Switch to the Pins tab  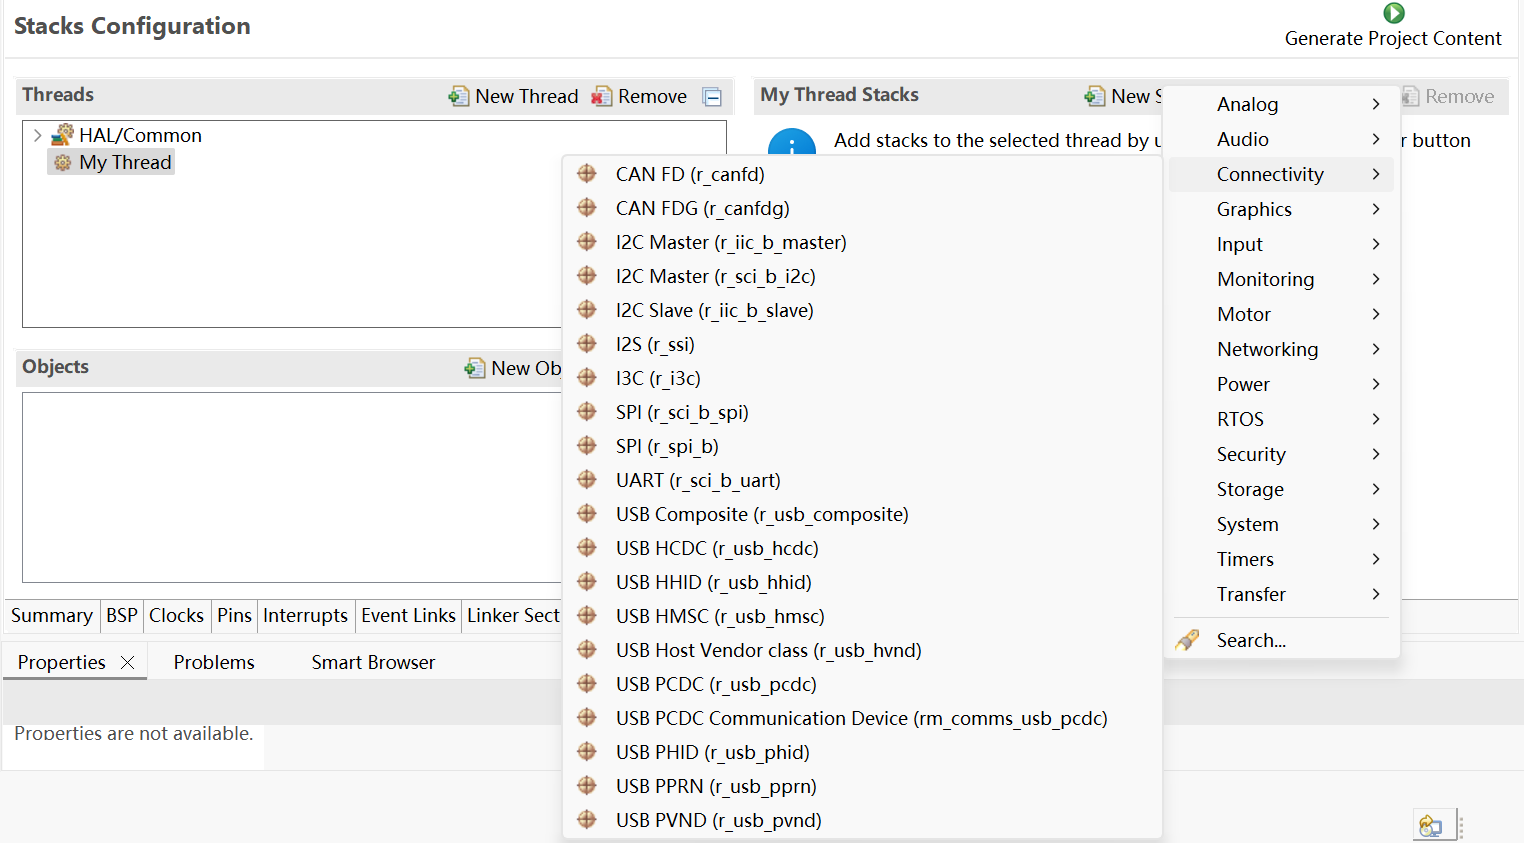tap(234, 615)
